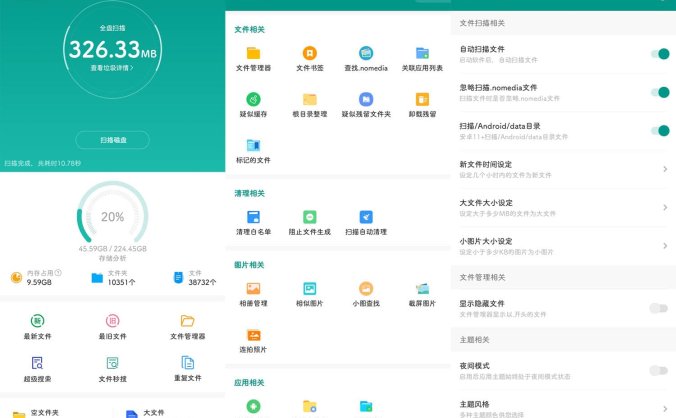Click the 图片相关 section heading
676x418 pixels.
click(x=249, y=265)
